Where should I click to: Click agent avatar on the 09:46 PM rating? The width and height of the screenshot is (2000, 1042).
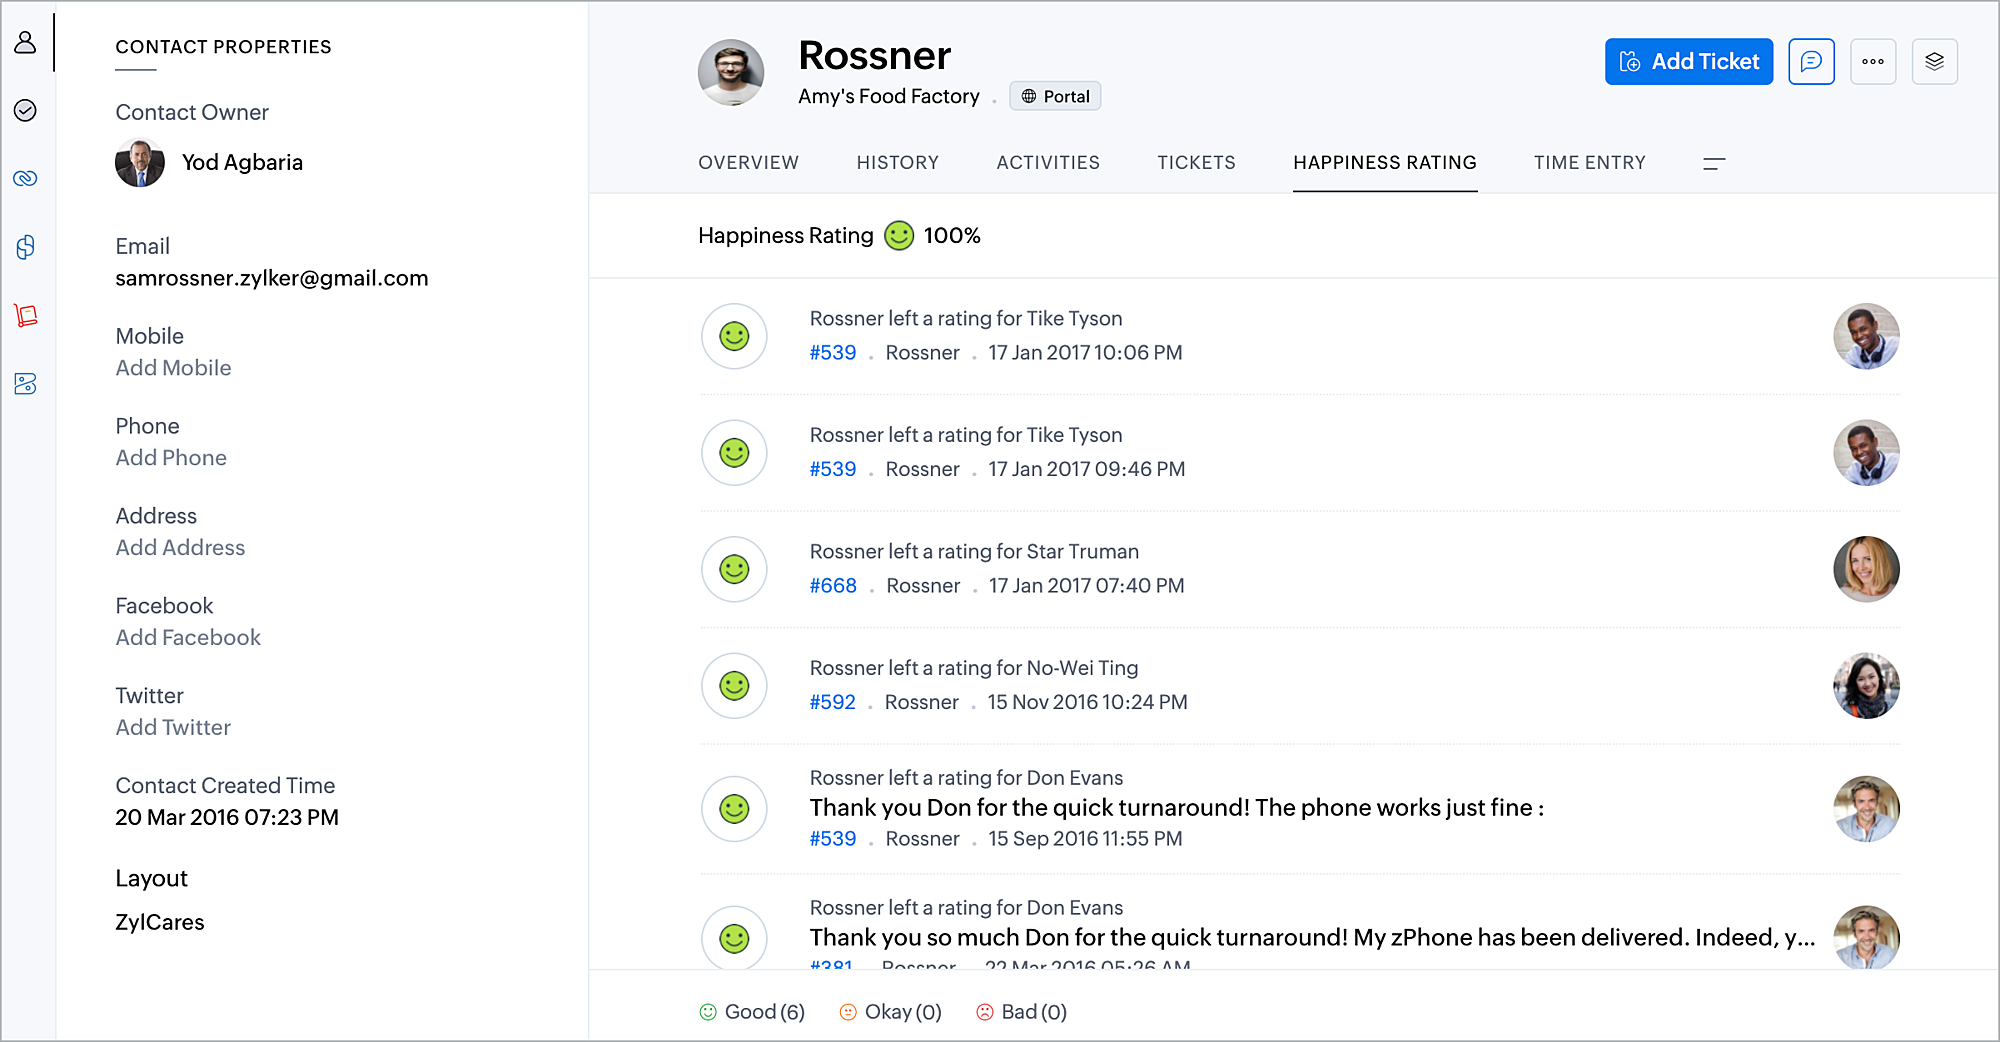tap(1866, 453)
